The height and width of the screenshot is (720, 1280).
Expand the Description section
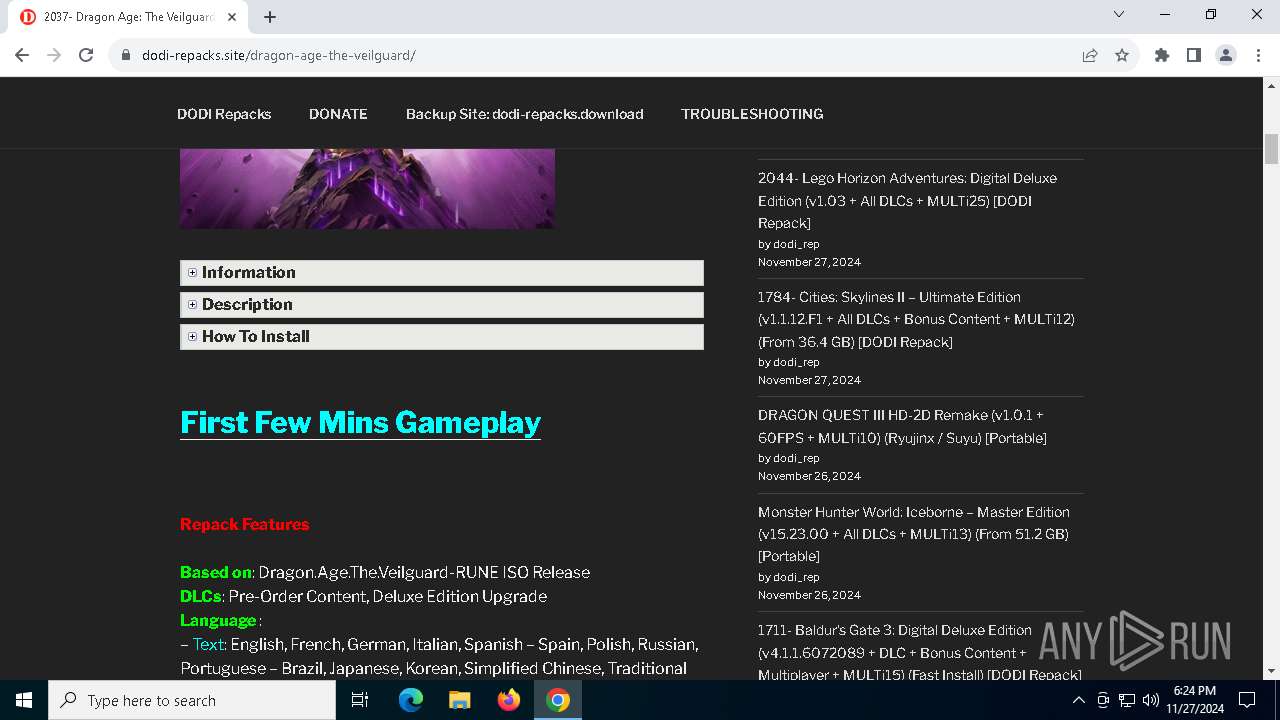[442, 305]
